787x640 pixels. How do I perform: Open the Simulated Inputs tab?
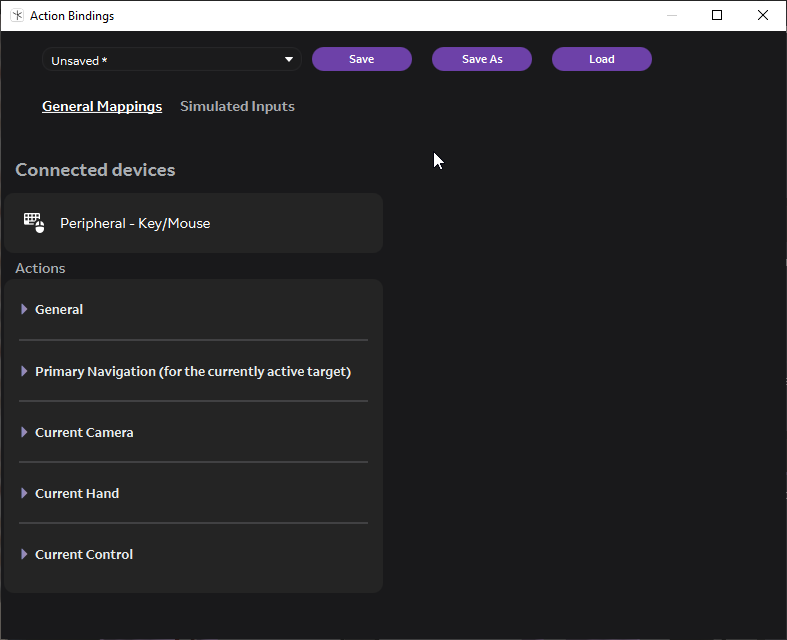[237, 106]
